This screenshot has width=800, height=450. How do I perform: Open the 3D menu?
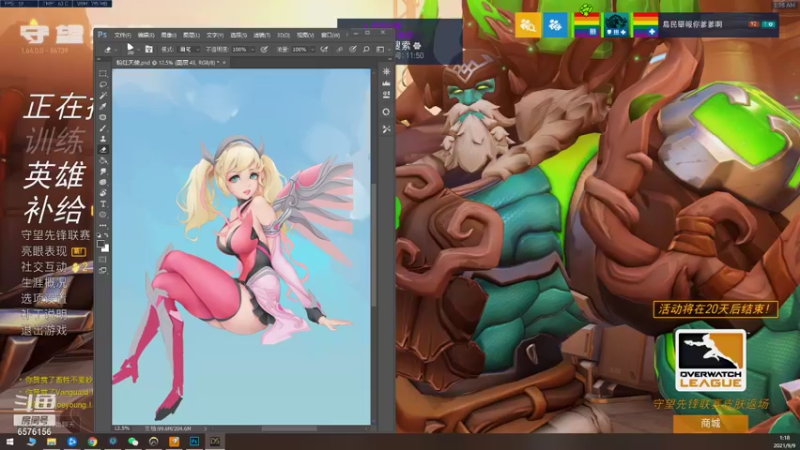click(x=283, y=35)
